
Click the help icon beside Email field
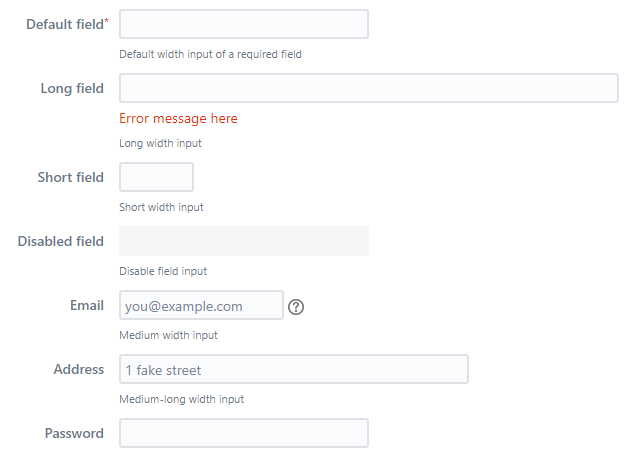(x=296, y=307)
